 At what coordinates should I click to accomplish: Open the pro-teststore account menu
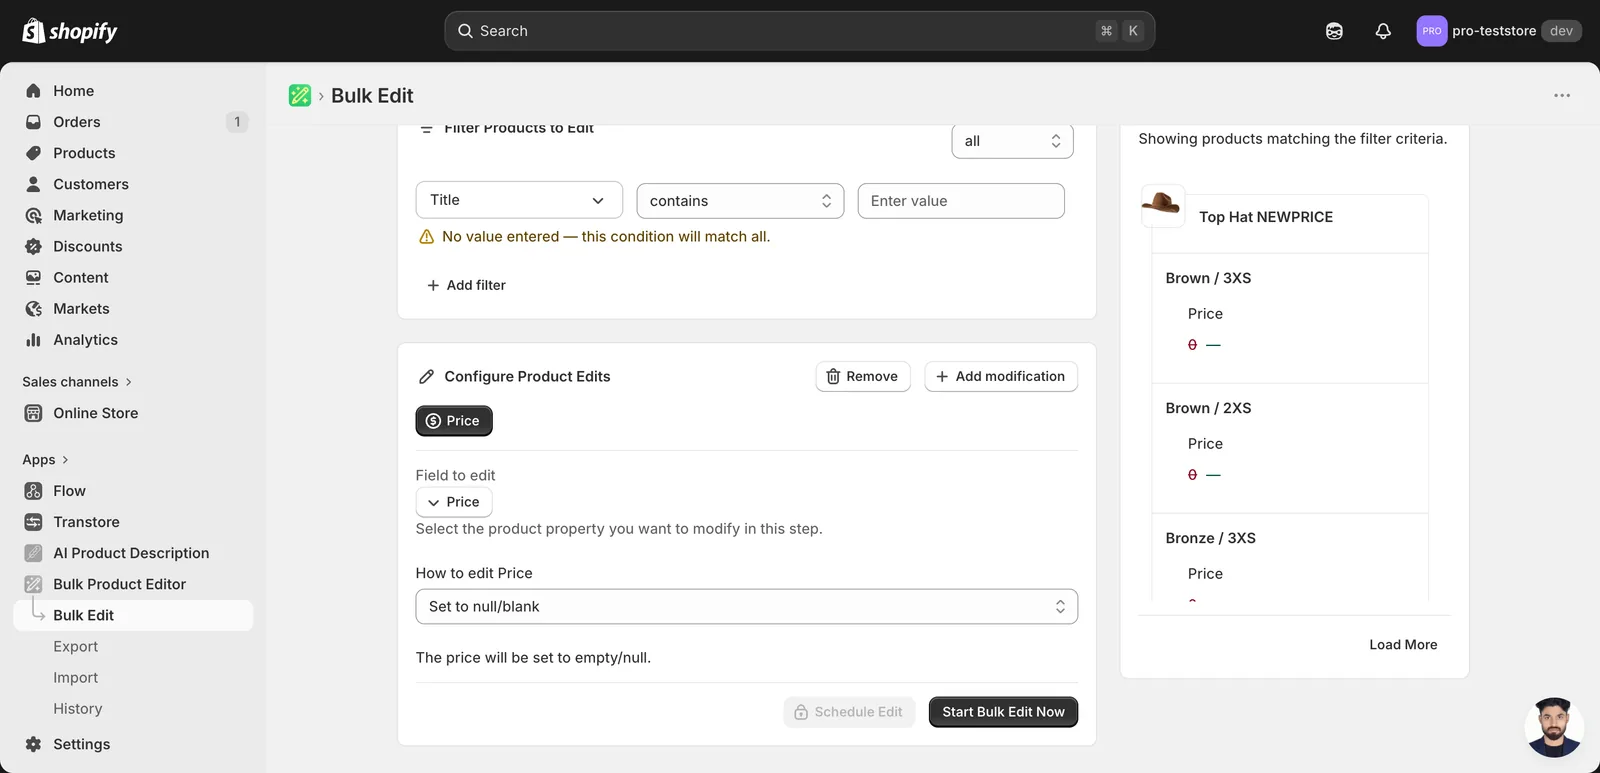(x=1499, y=31)
